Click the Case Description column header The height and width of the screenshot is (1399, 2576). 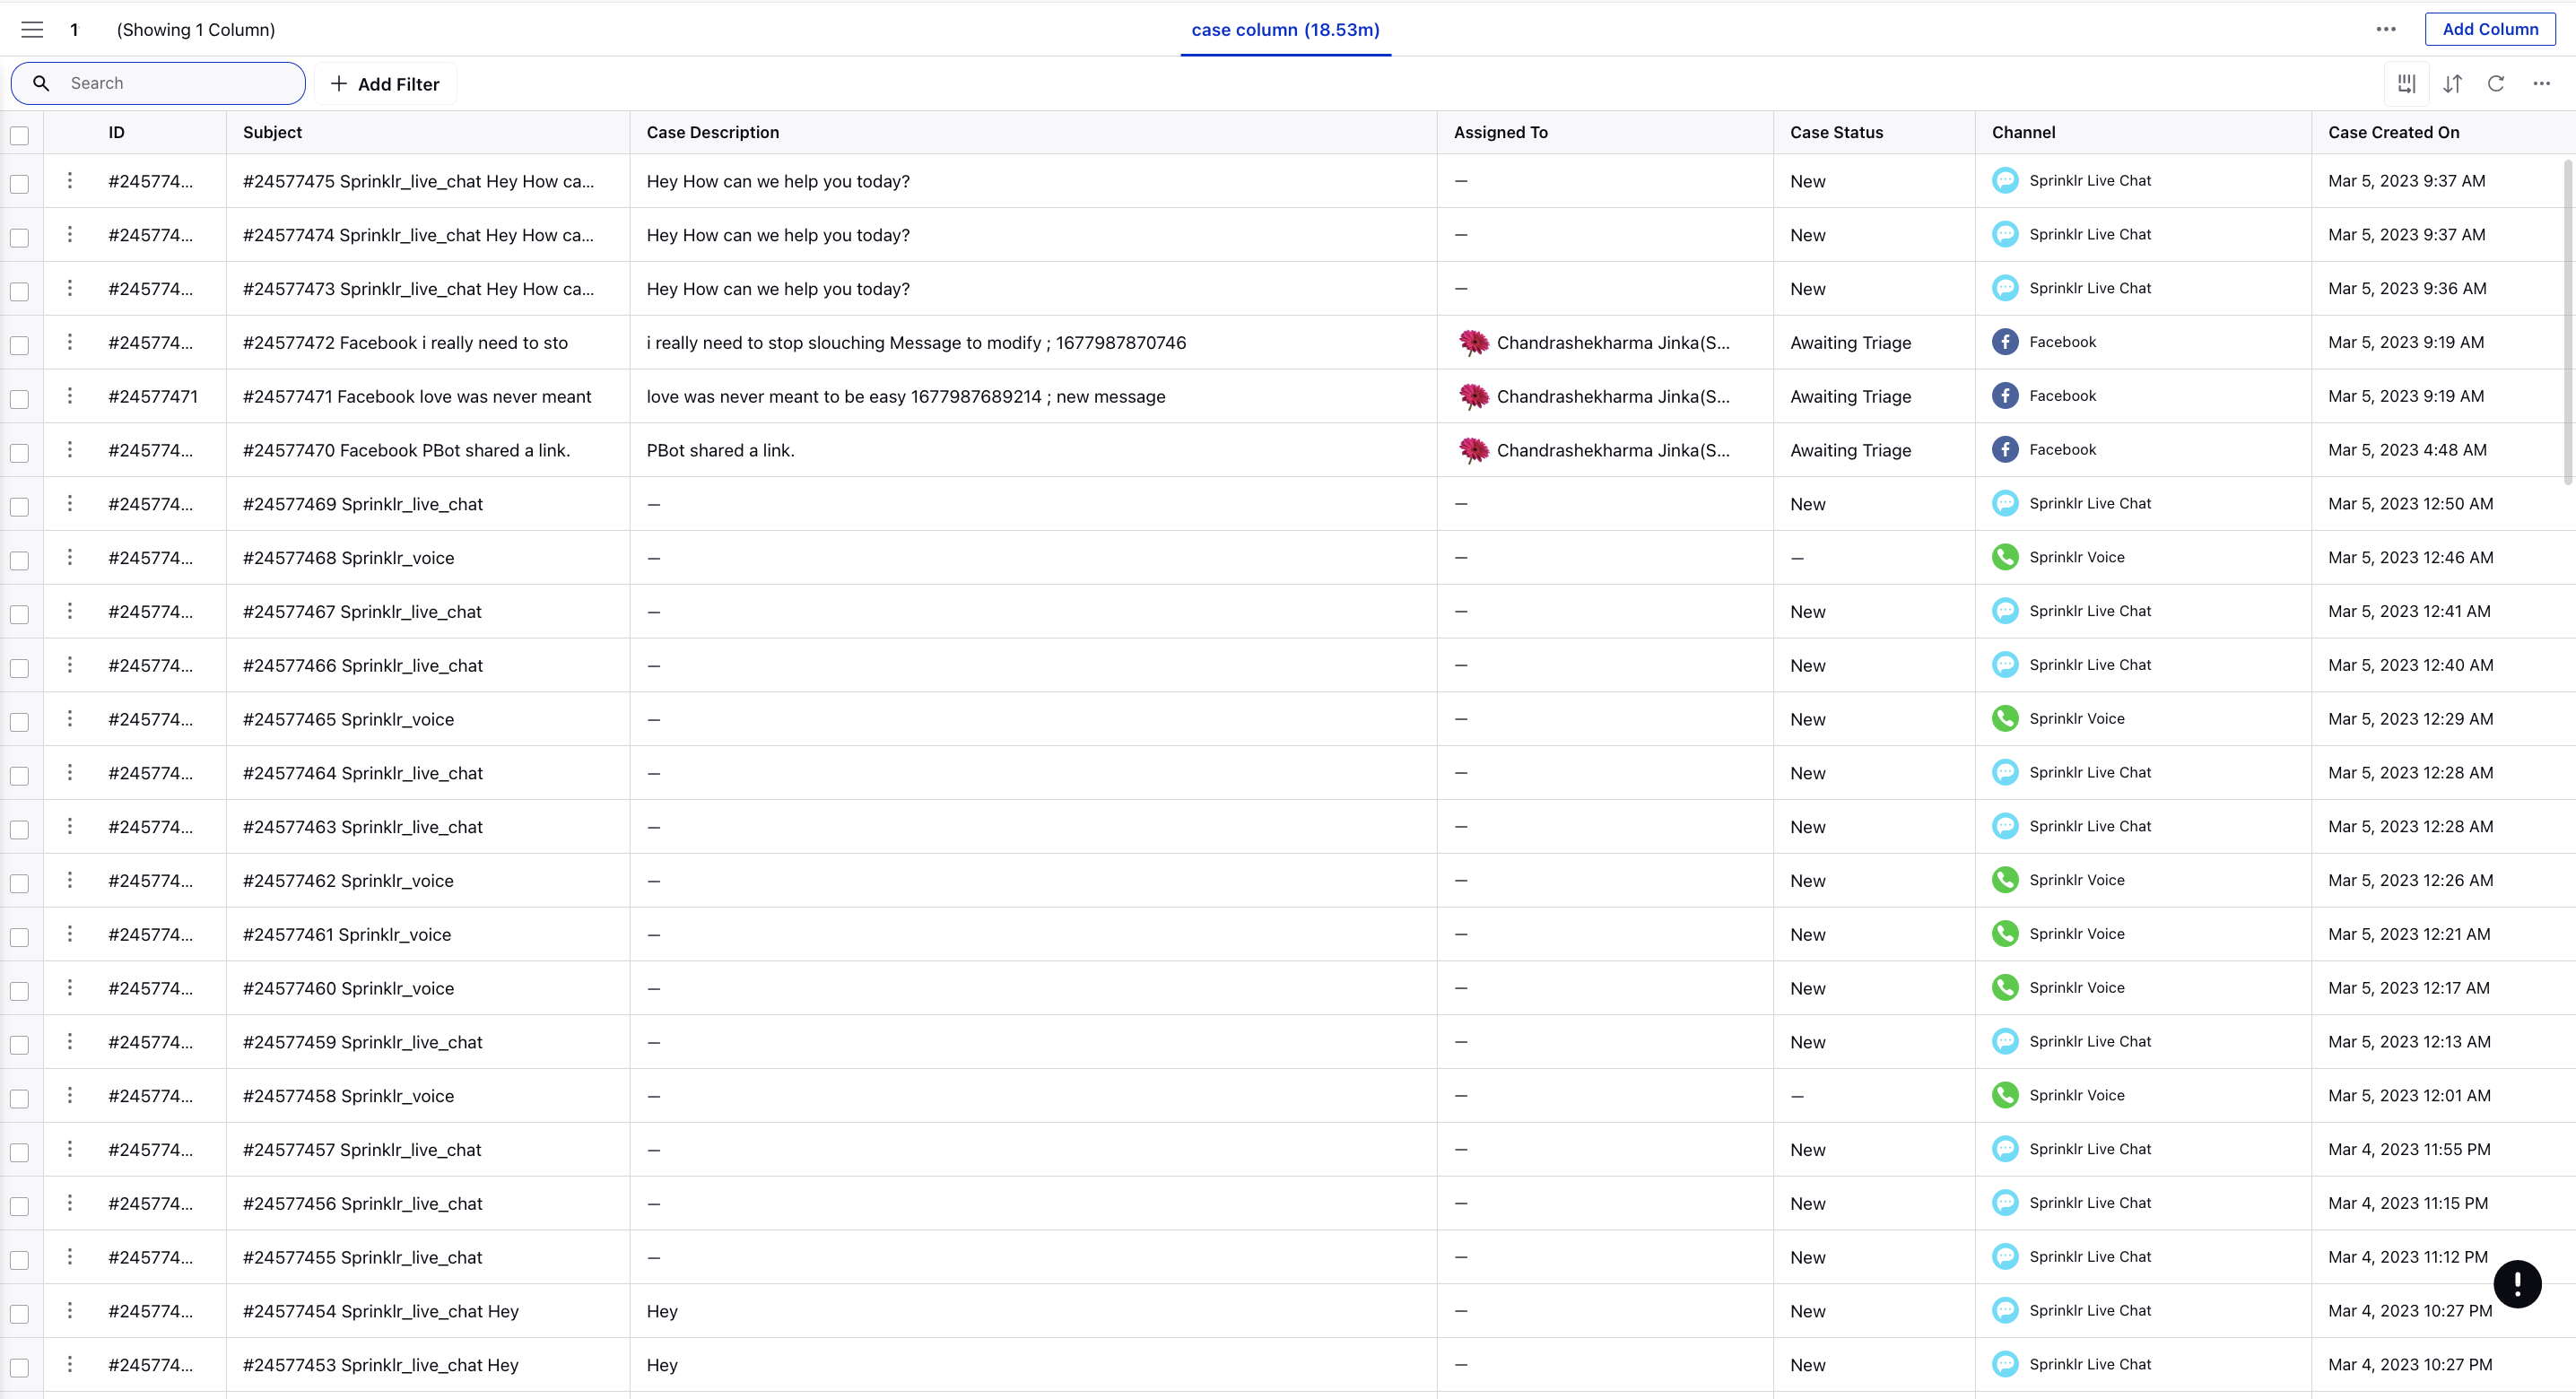pos(712,132)
